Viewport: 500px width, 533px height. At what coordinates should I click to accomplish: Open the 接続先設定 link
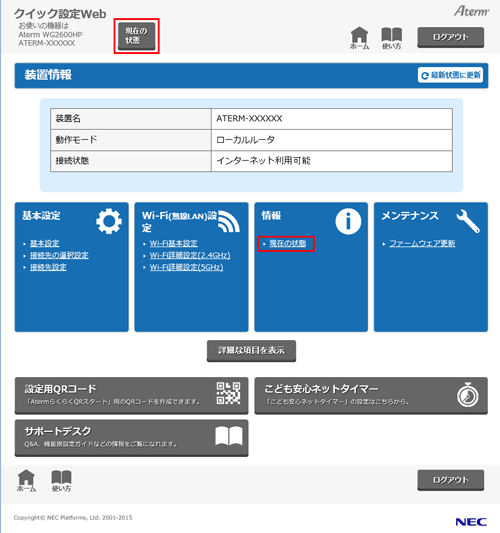click(48, 267)
